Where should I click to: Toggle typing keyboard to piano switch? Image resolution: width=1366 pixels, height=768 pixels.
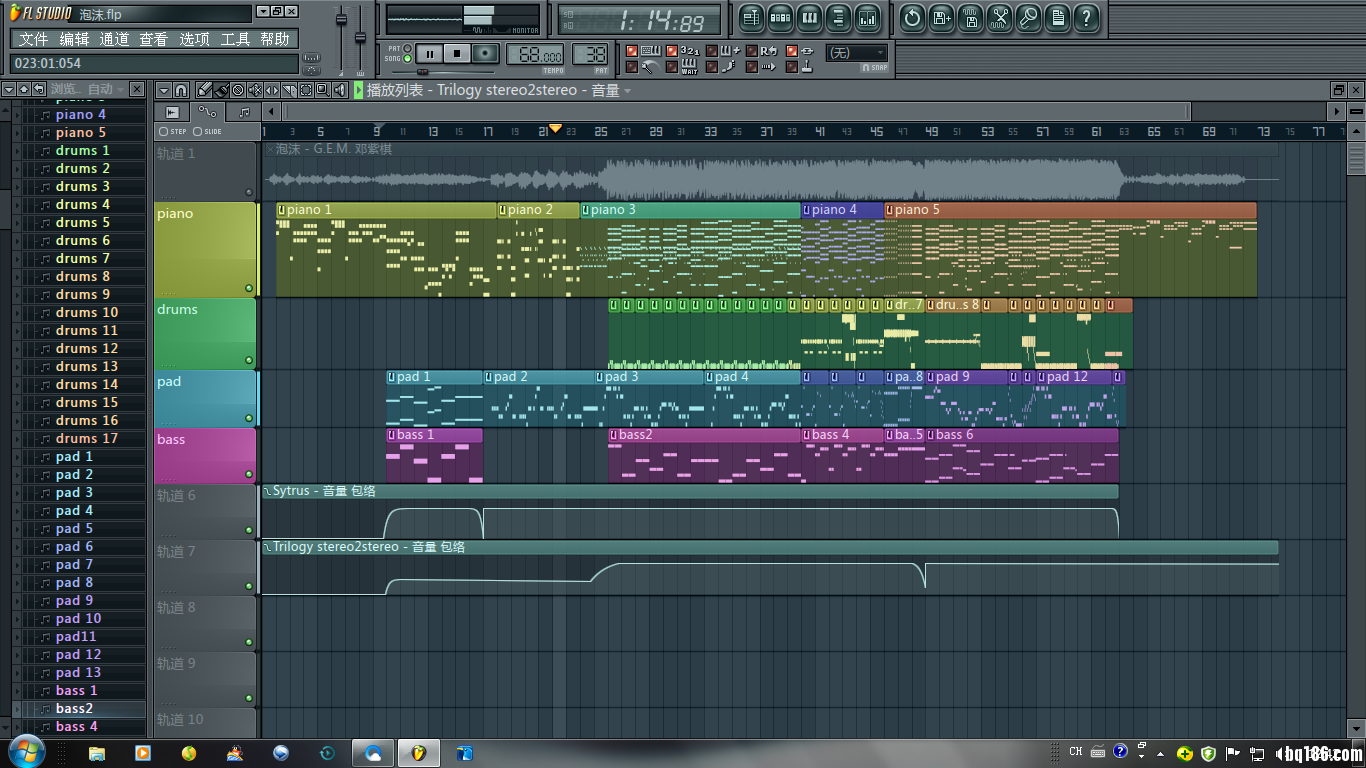click(631, 50)
